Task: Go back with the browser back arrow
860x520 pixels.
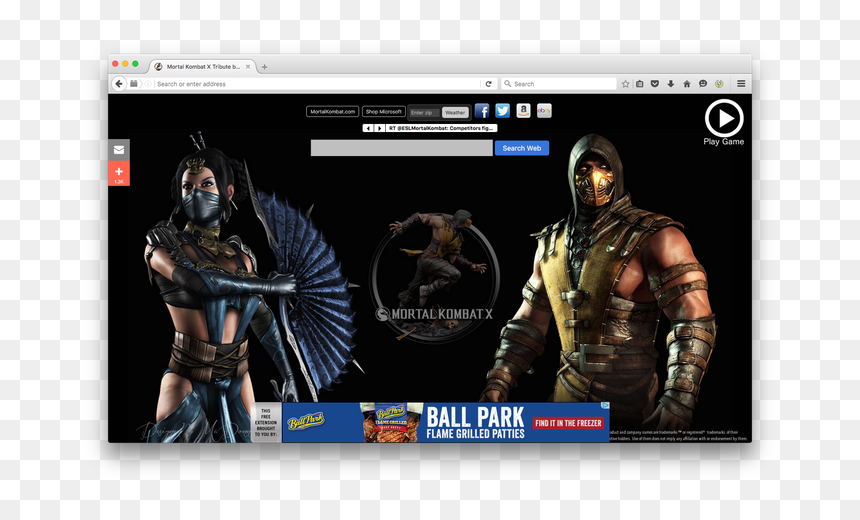Action: 119,84
